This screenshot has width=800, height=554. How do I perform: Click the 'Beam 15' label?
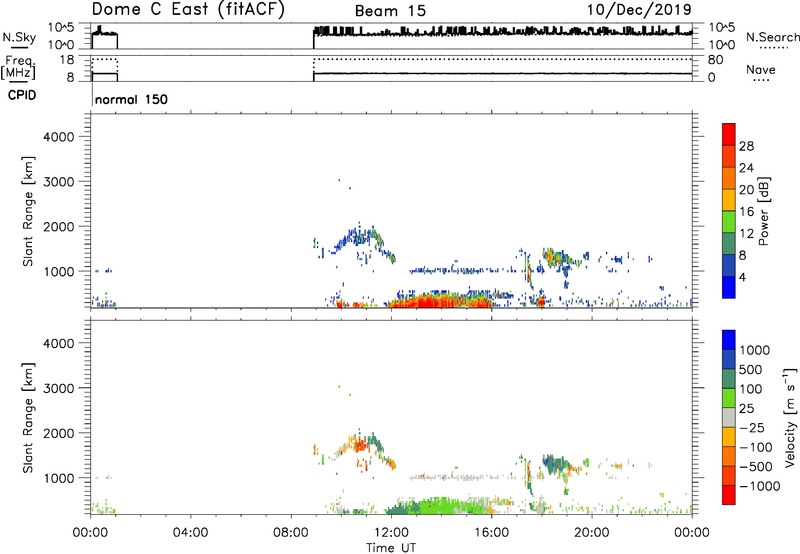point(390,11)
